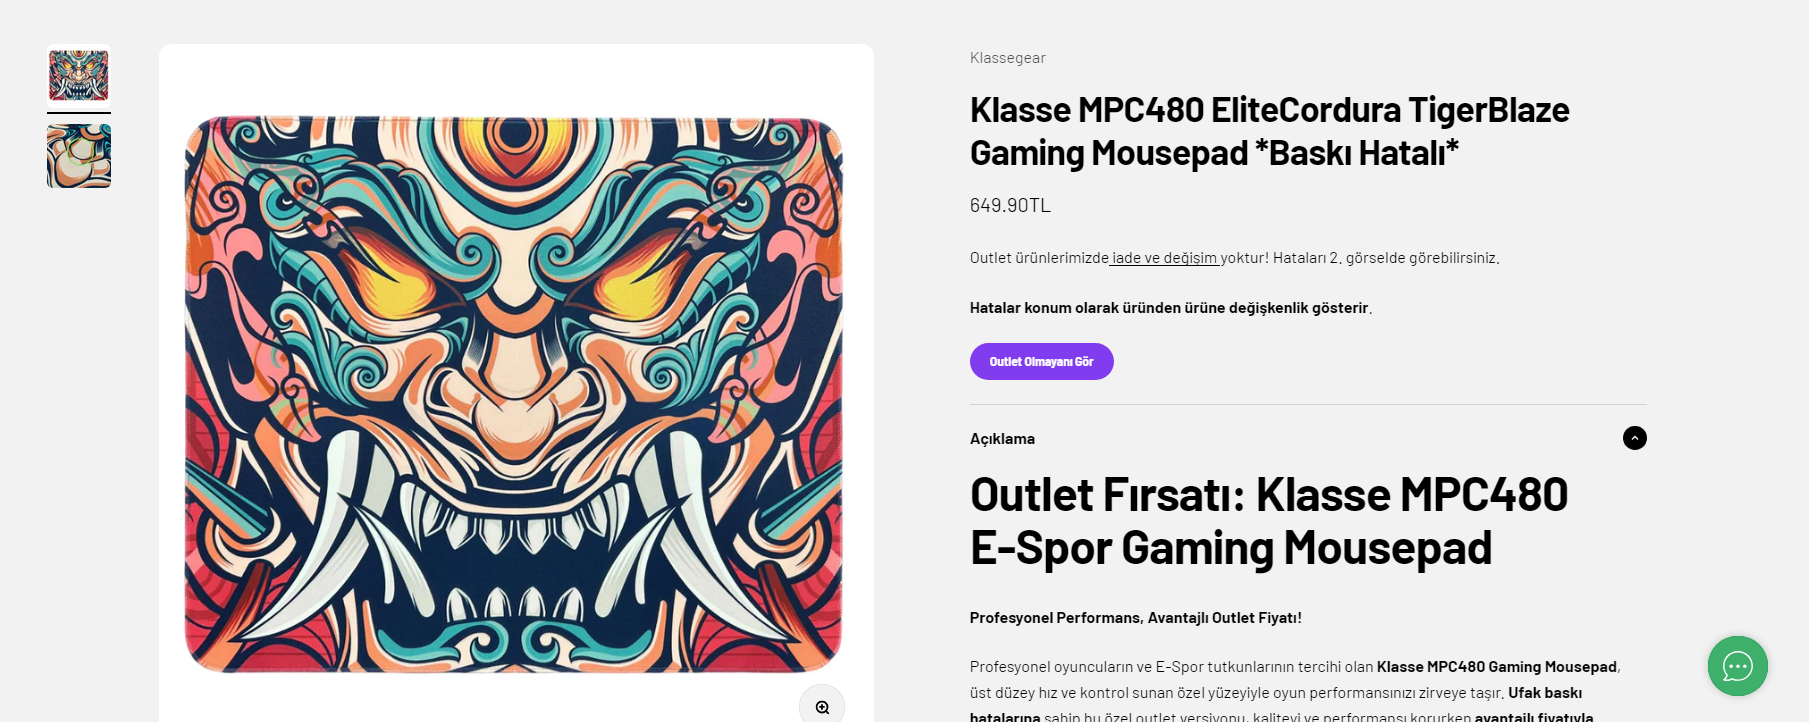This screenshot has width=1809, height=722.
Task: Click the 649.90TL price text
Action: 1010,205
